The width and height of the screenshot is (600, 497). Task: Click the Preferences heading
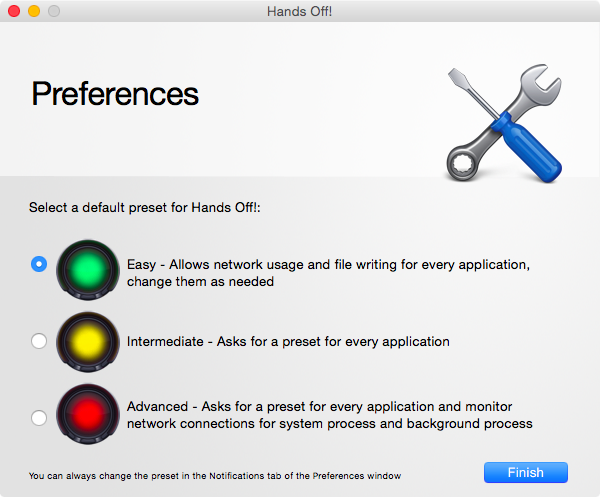point(115,94)
